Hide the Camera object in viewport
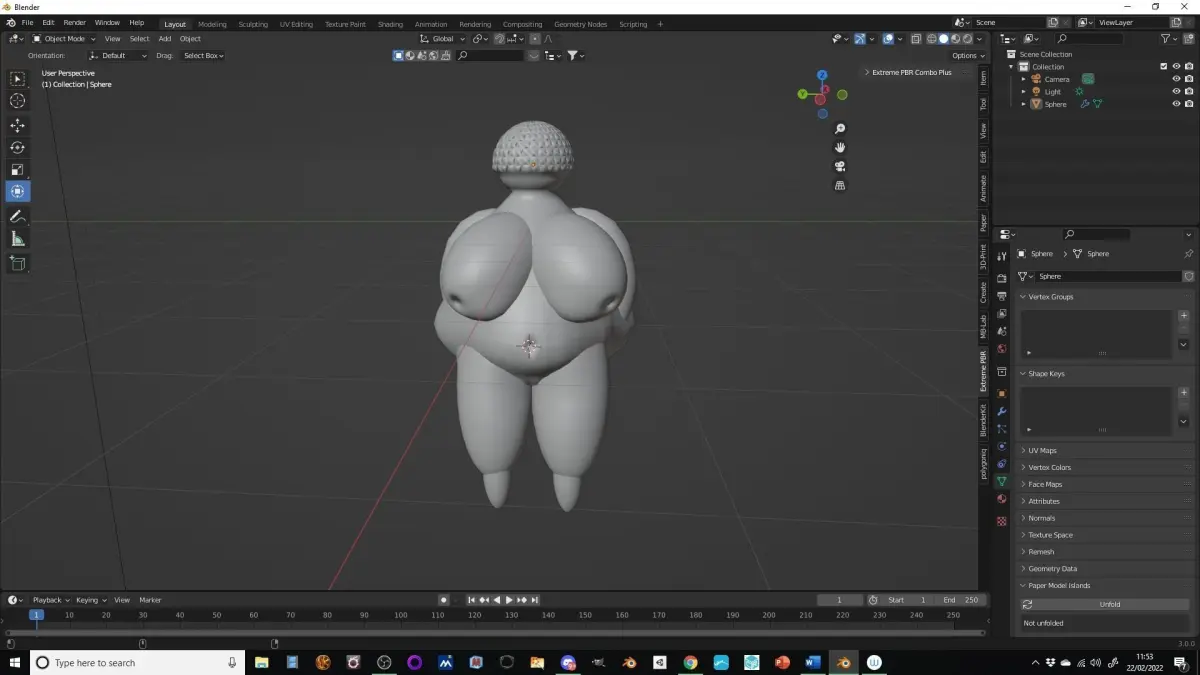Viewport: 1200px width, 675px height. point(1176,79)
